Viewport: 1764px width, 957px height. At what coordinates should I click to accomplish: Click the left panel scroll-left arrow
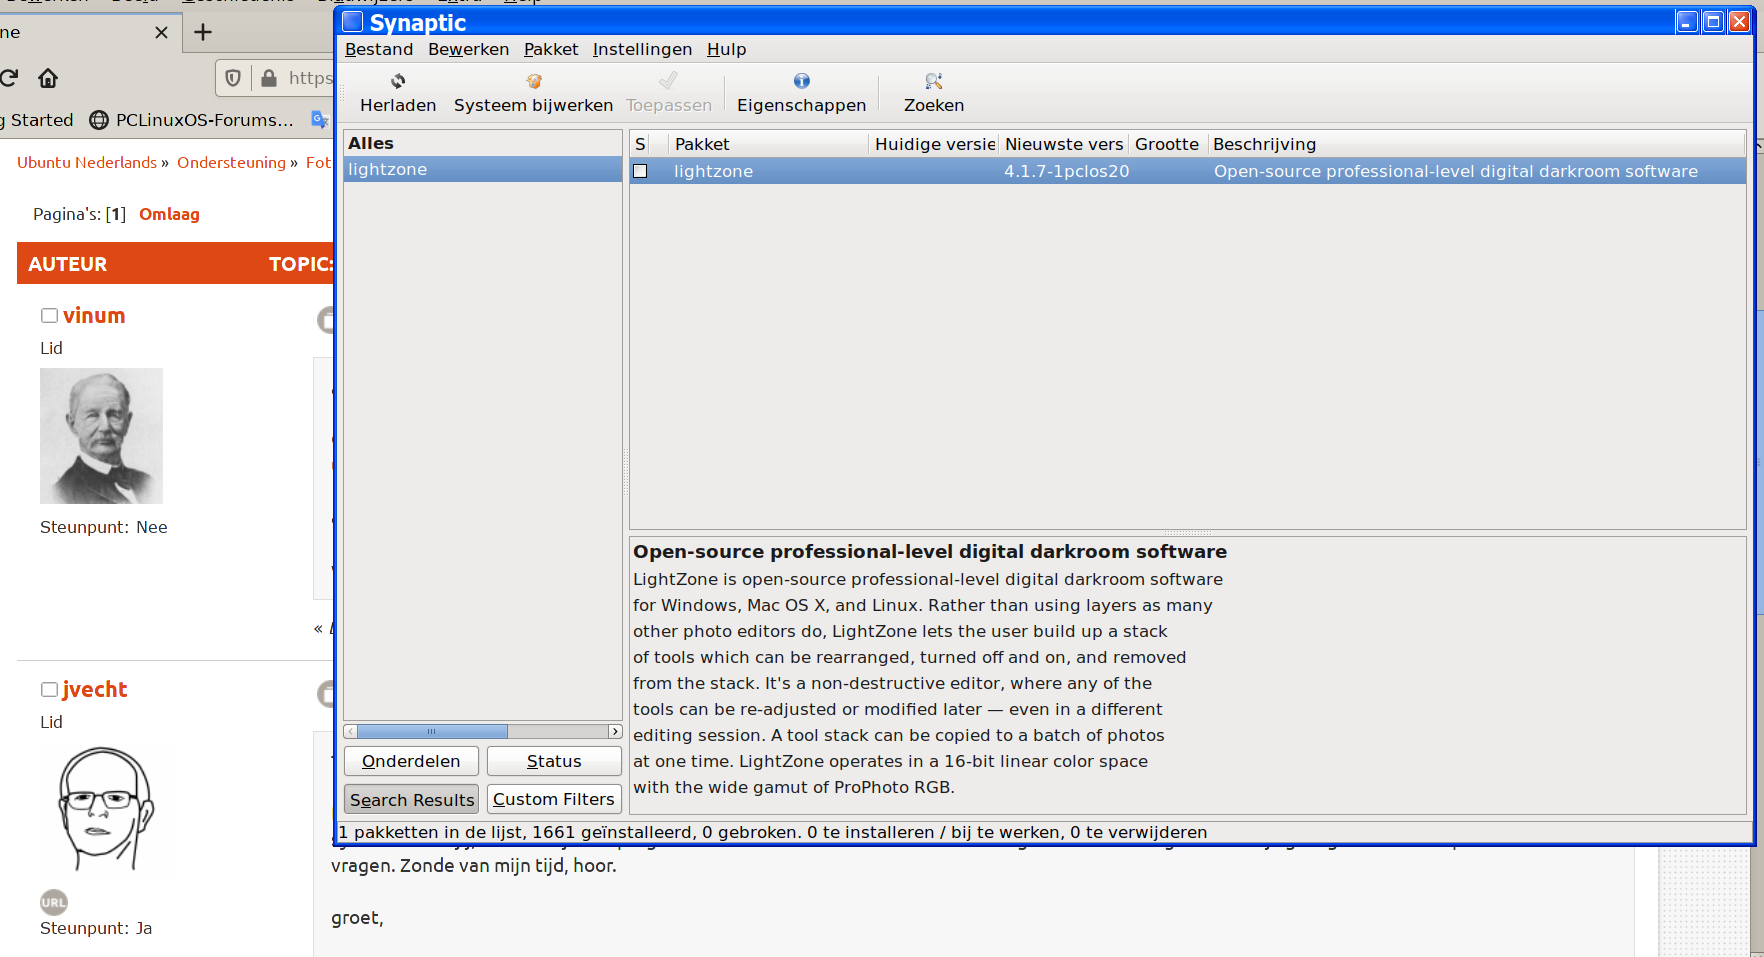point(350,731)
